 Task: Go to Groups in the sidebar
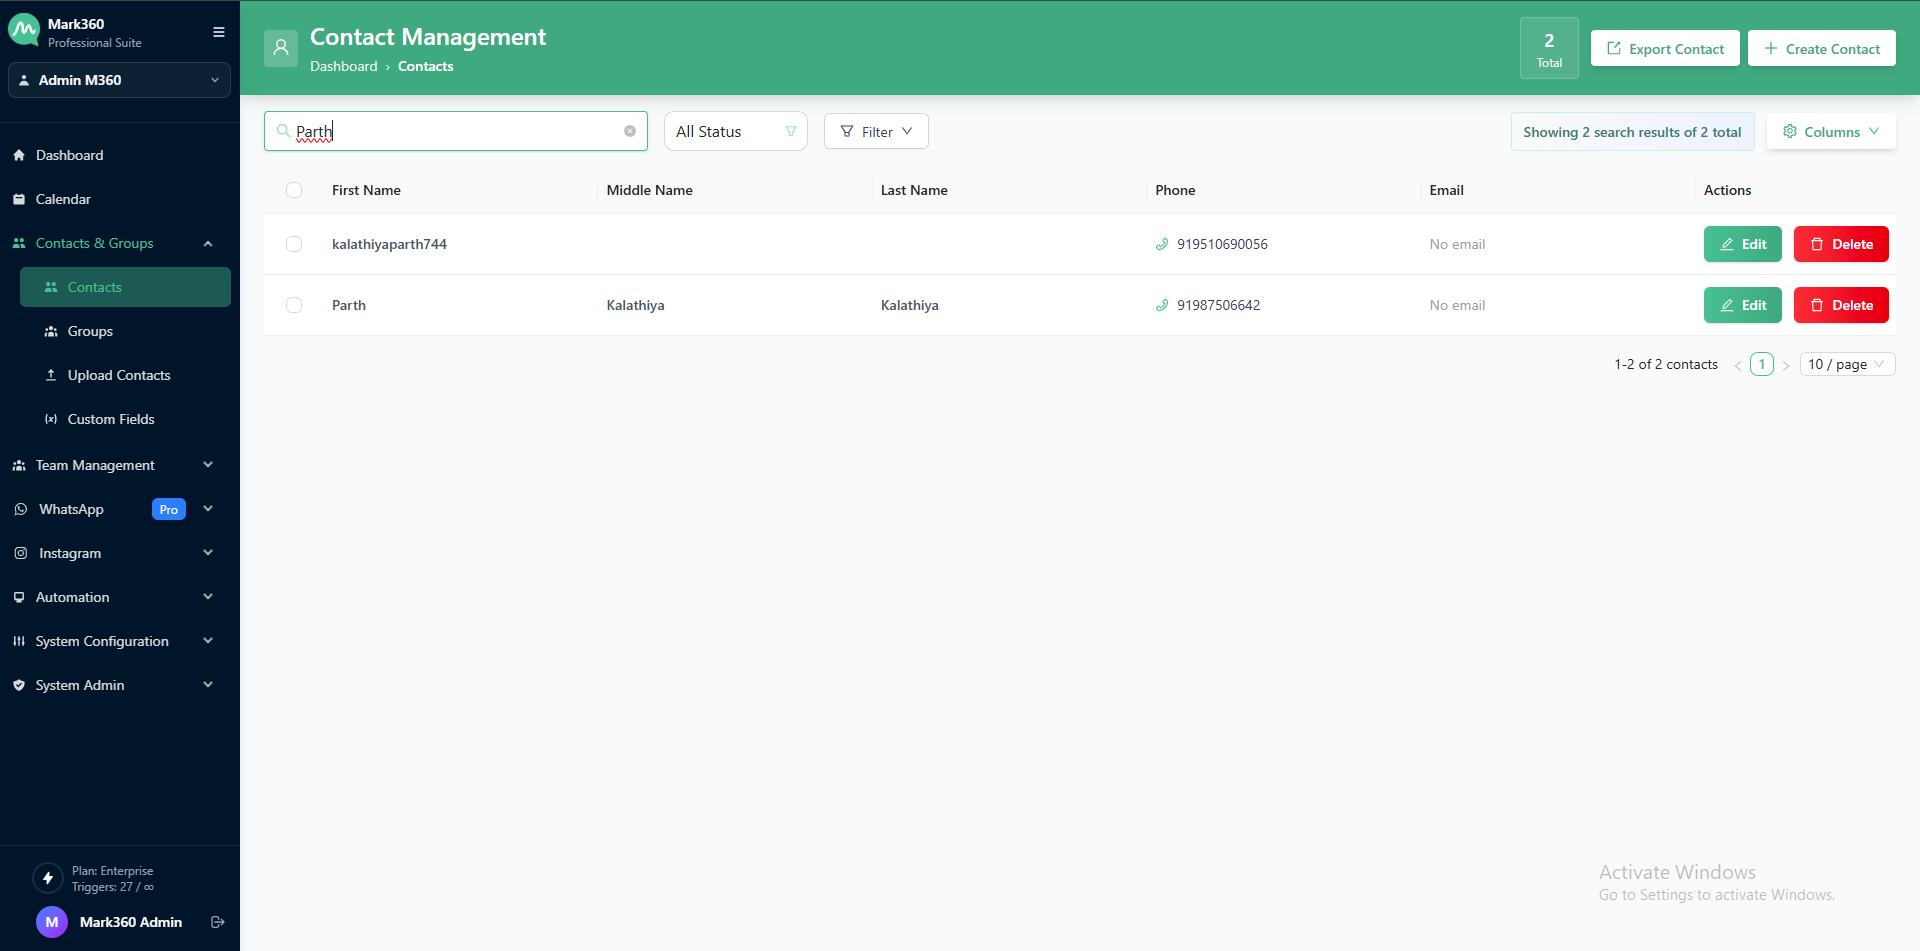[90, 331]
